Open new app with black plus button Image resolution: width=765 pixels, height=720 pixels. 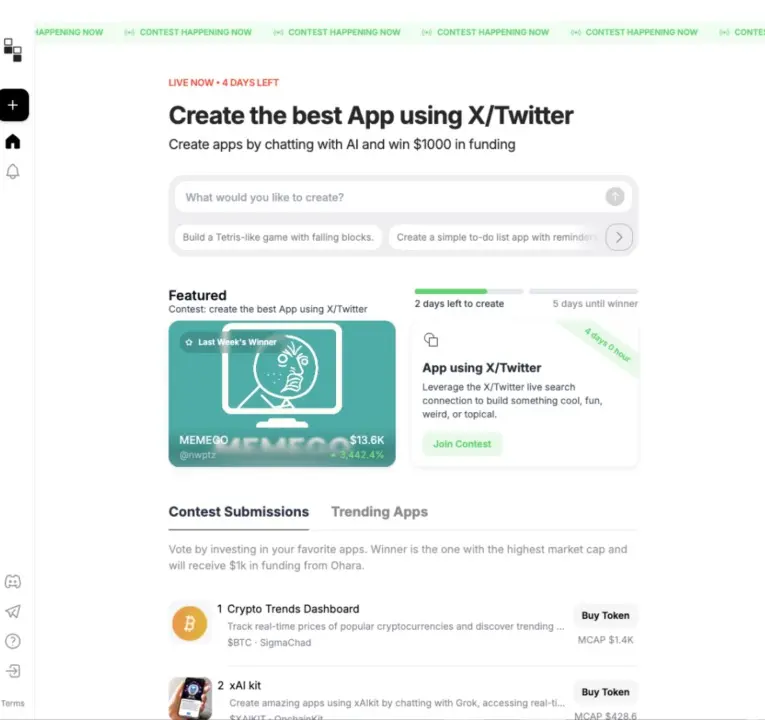(14, 105)
